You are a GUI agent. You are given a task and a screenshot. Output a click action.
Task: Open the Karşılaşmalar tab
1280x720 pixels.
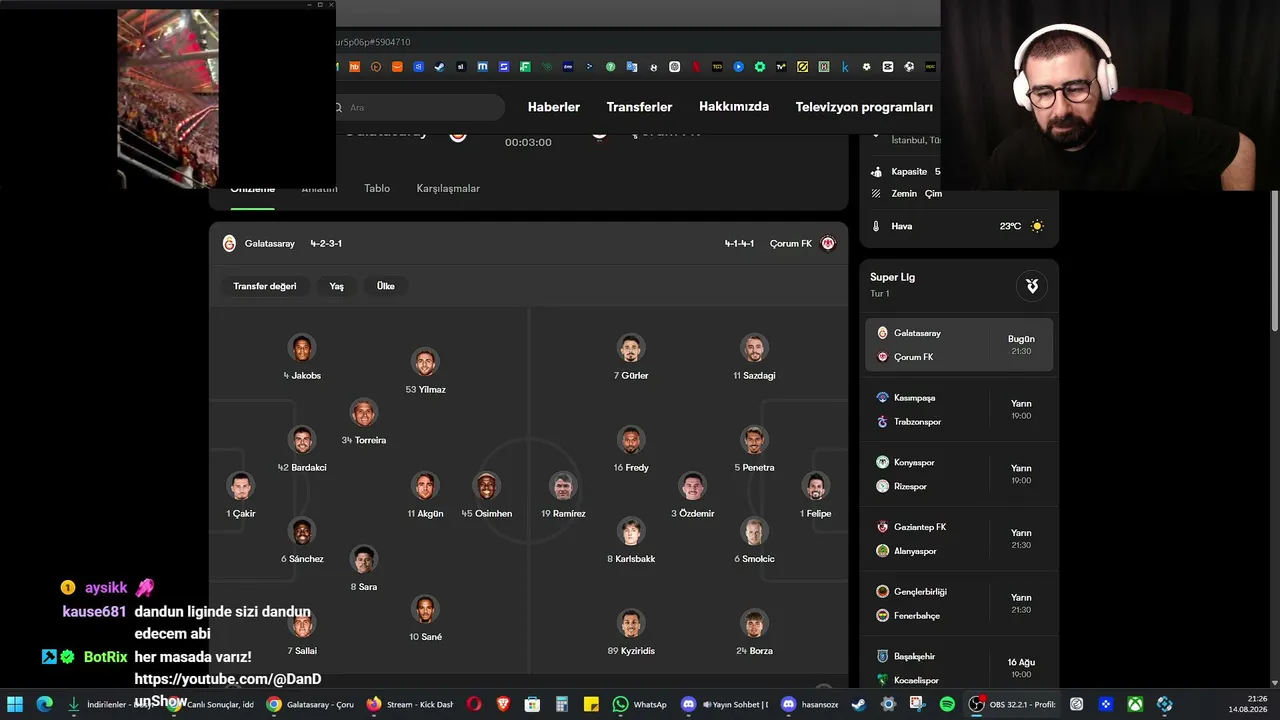pos(448,188)
